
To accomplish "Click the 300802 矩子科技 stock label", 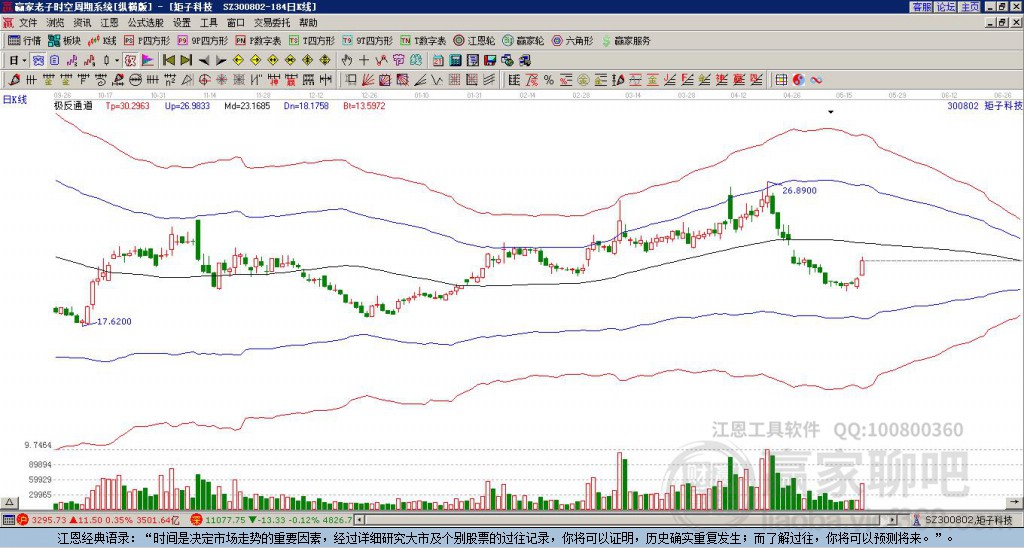I will pyautogui.click(x=984, y=105).
